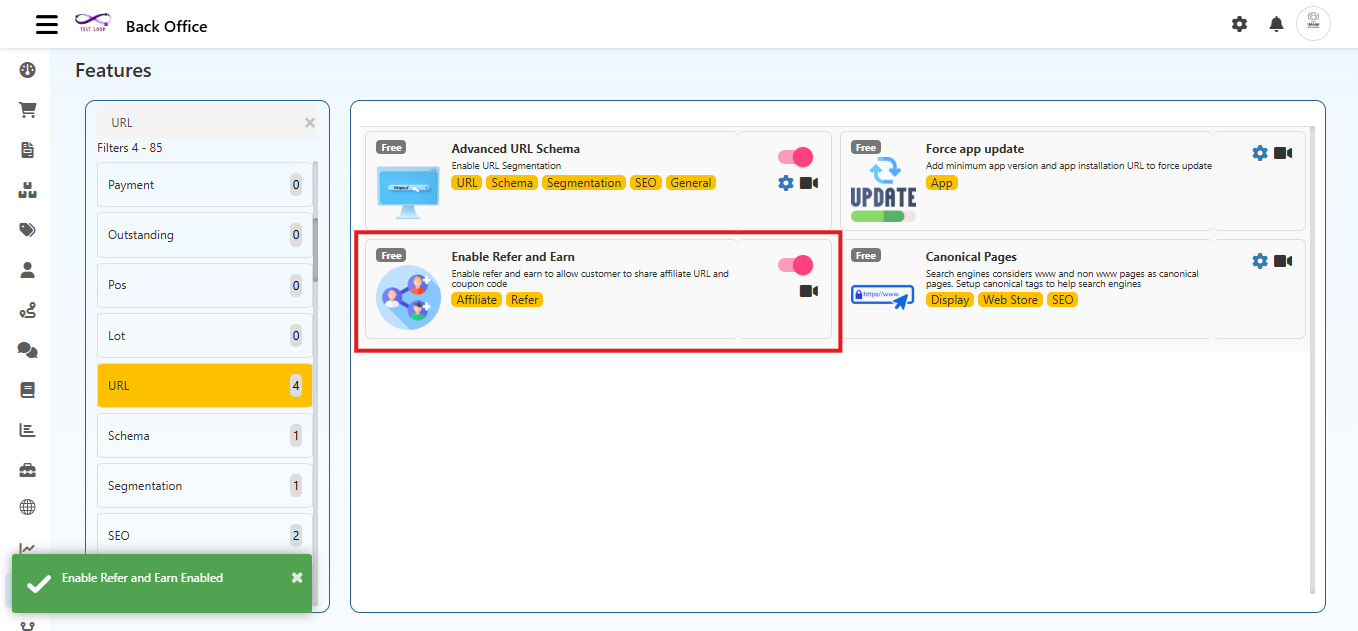Turn off the Enable Refer and Earn switch
This screenshot has width=1358, height=631.
pos(795,265)
